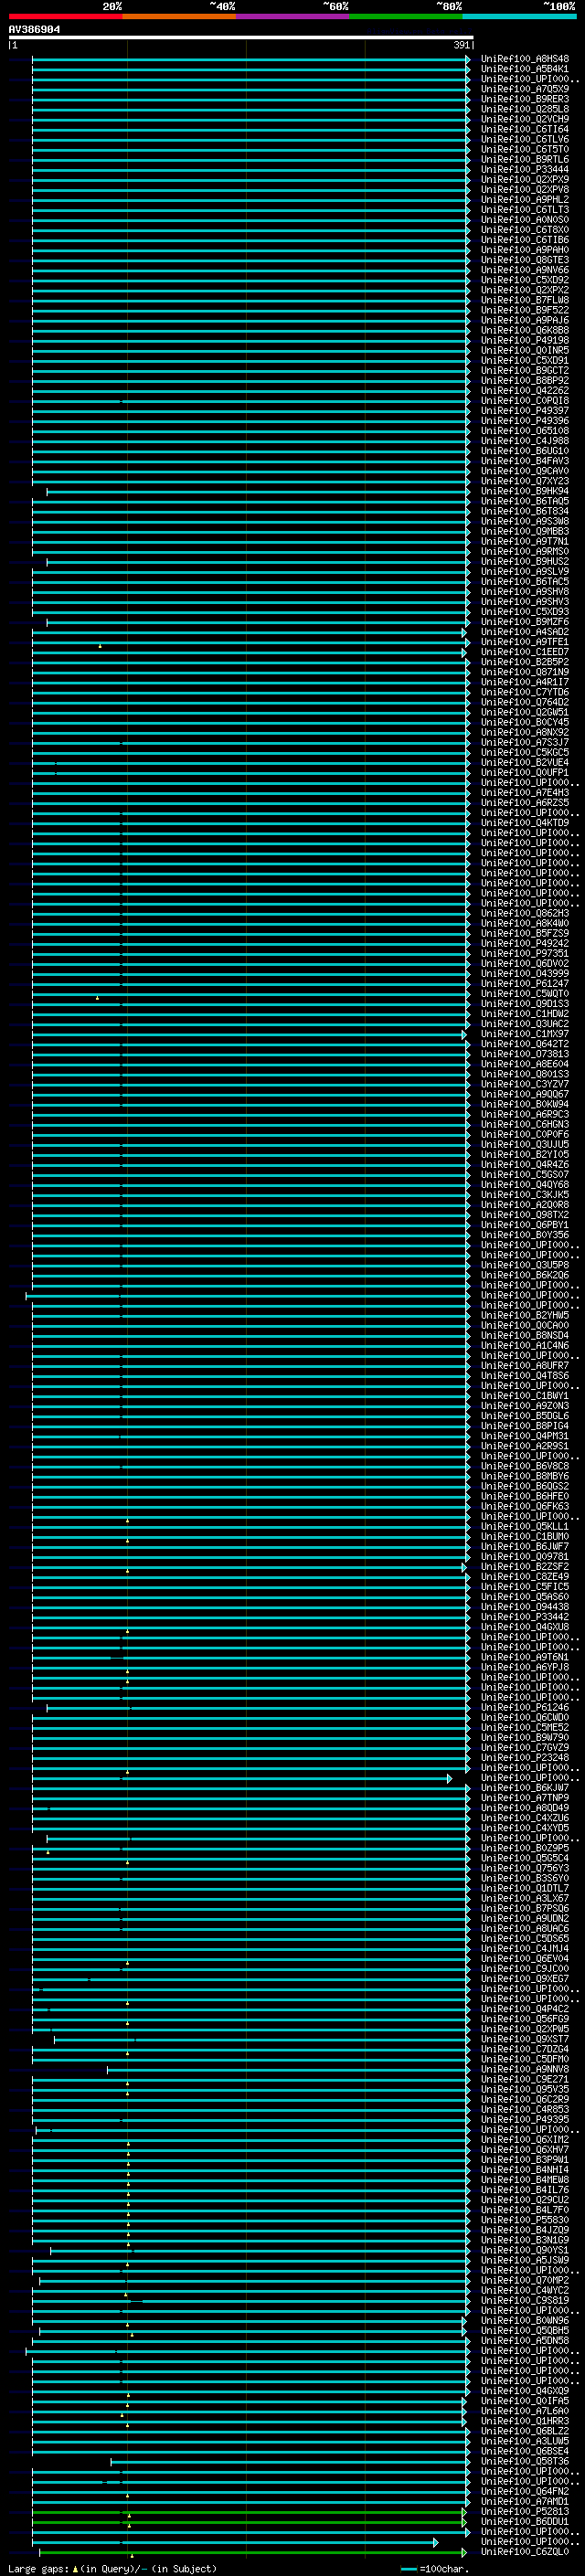Select the UniRef100_Q6K8B8 label

tap(525, 330)
